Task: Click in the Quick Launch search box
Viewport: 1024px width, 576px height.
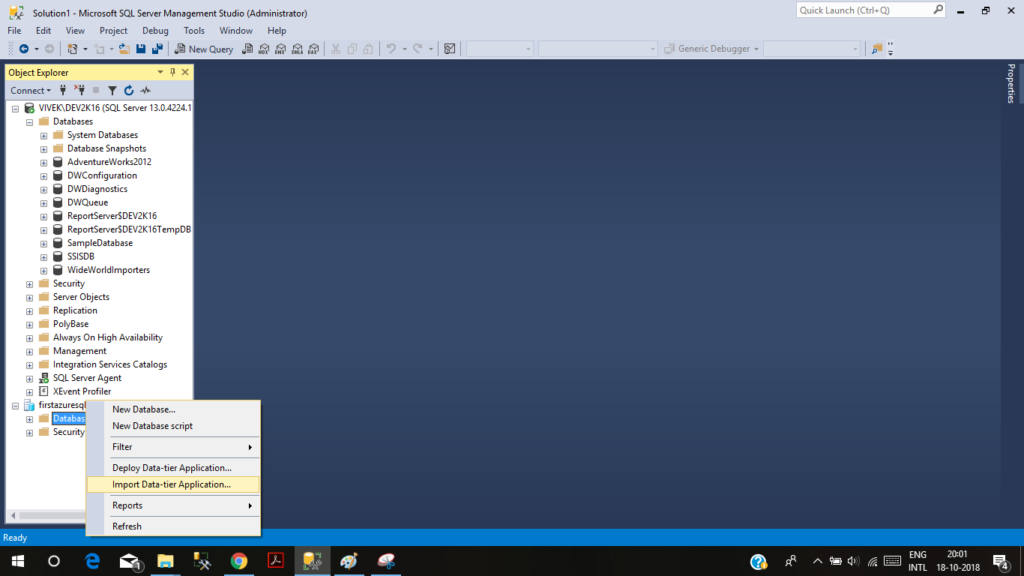Action: pos(864,11)
